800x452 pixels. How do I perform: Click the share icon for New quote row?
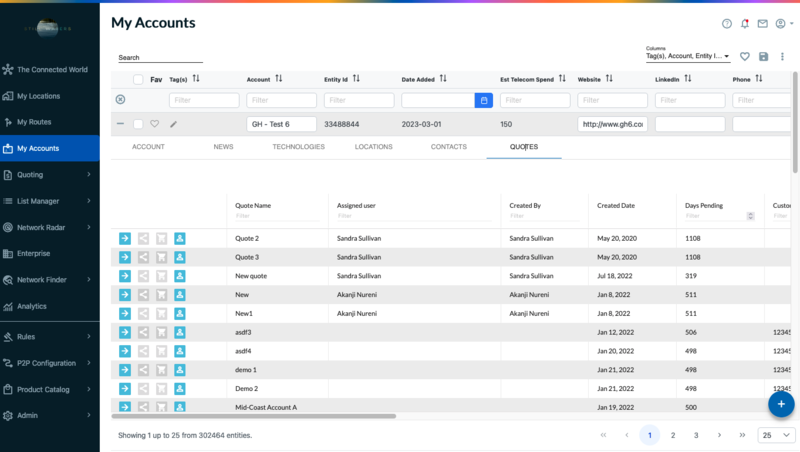(144, 276)
